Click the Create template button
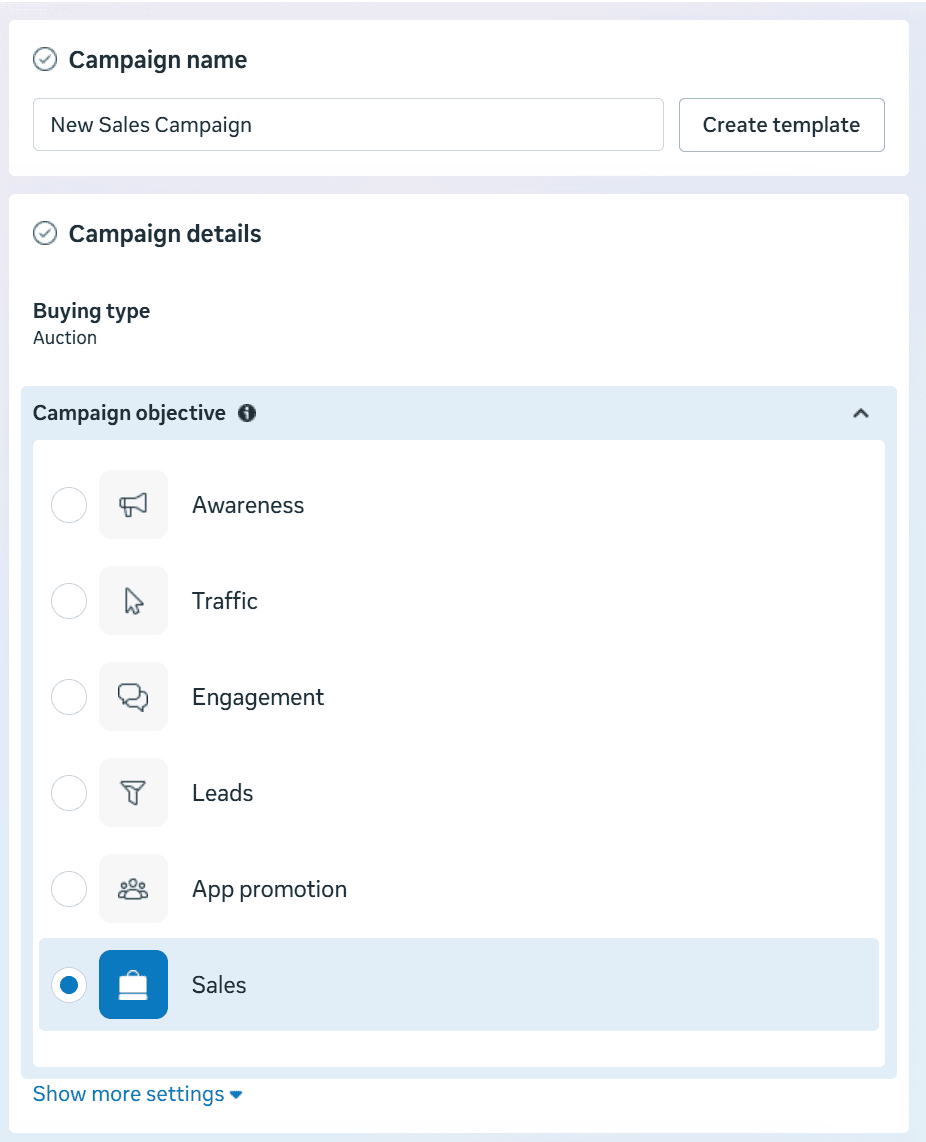This screenshot has width=926, height=1142. pyautogui.click(x=782, y=125)
